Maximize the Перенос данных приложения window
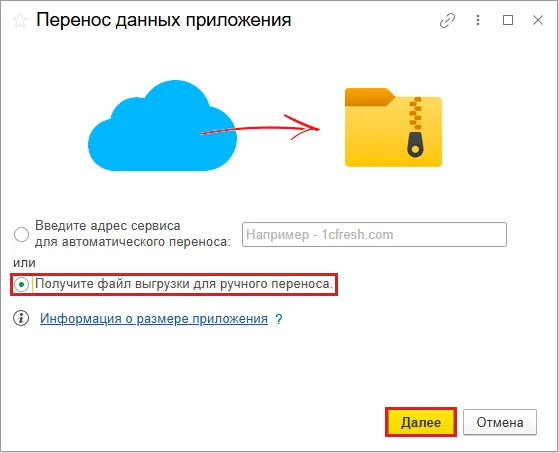This screenshot has width=559, height=453. pos(508,20)
